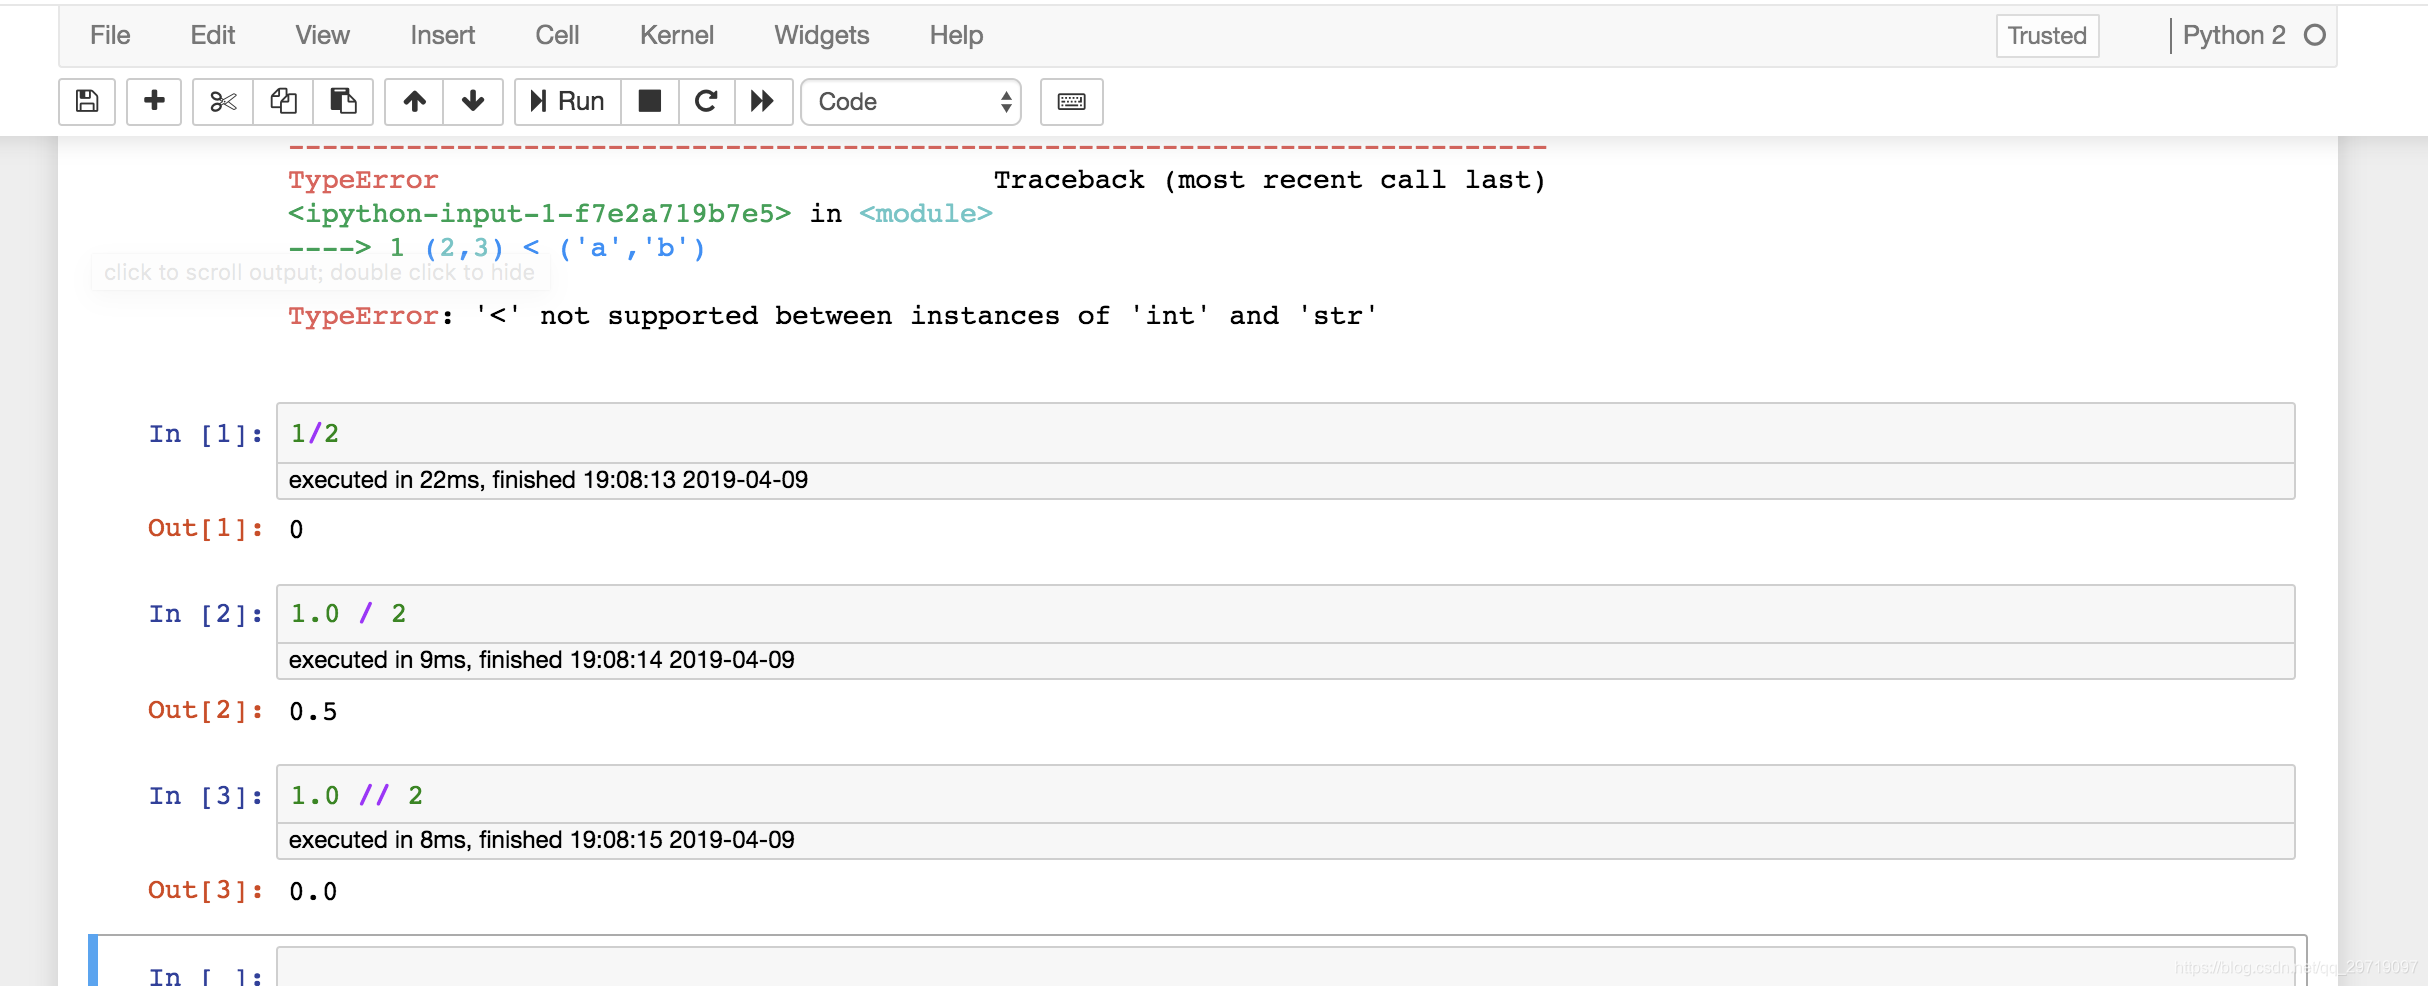Screen dimensions: 2428x986
Task: Interrupt the kernel with the stop icon
Action: click(x=650, y=101)
